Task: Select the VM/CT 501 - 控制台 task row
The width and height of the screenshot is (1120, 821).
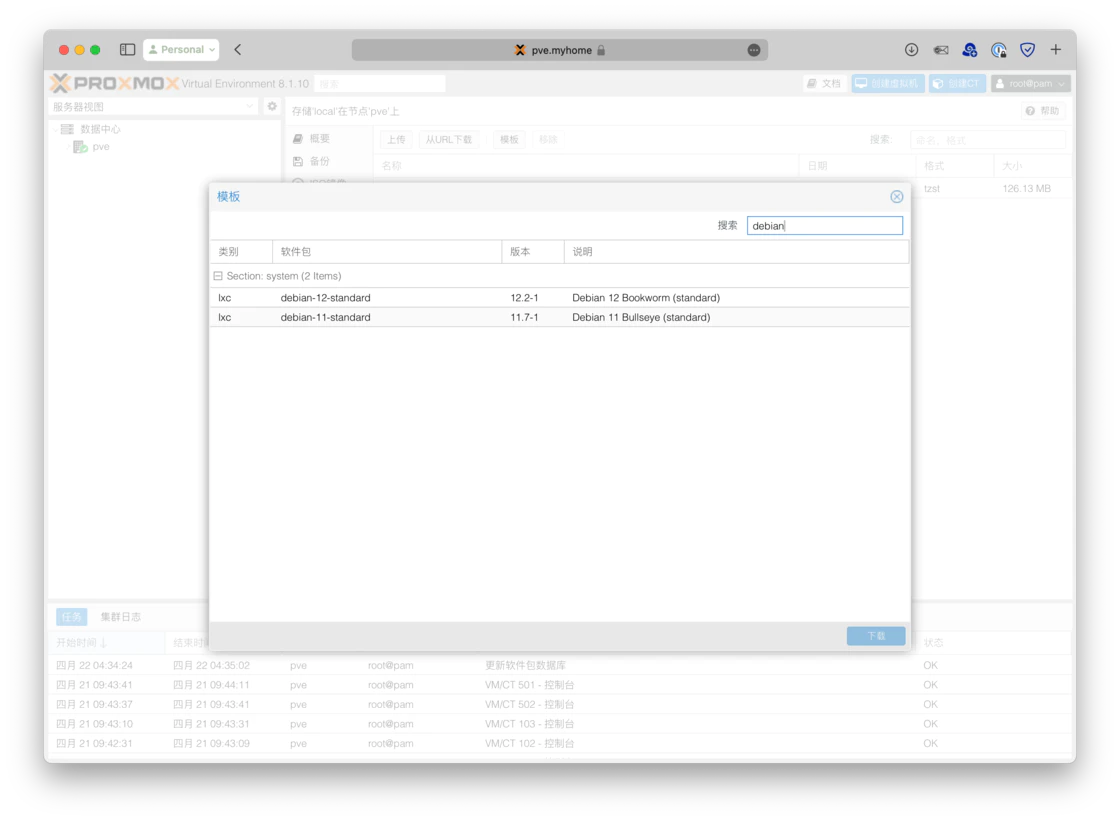Action: click(559, 685)
